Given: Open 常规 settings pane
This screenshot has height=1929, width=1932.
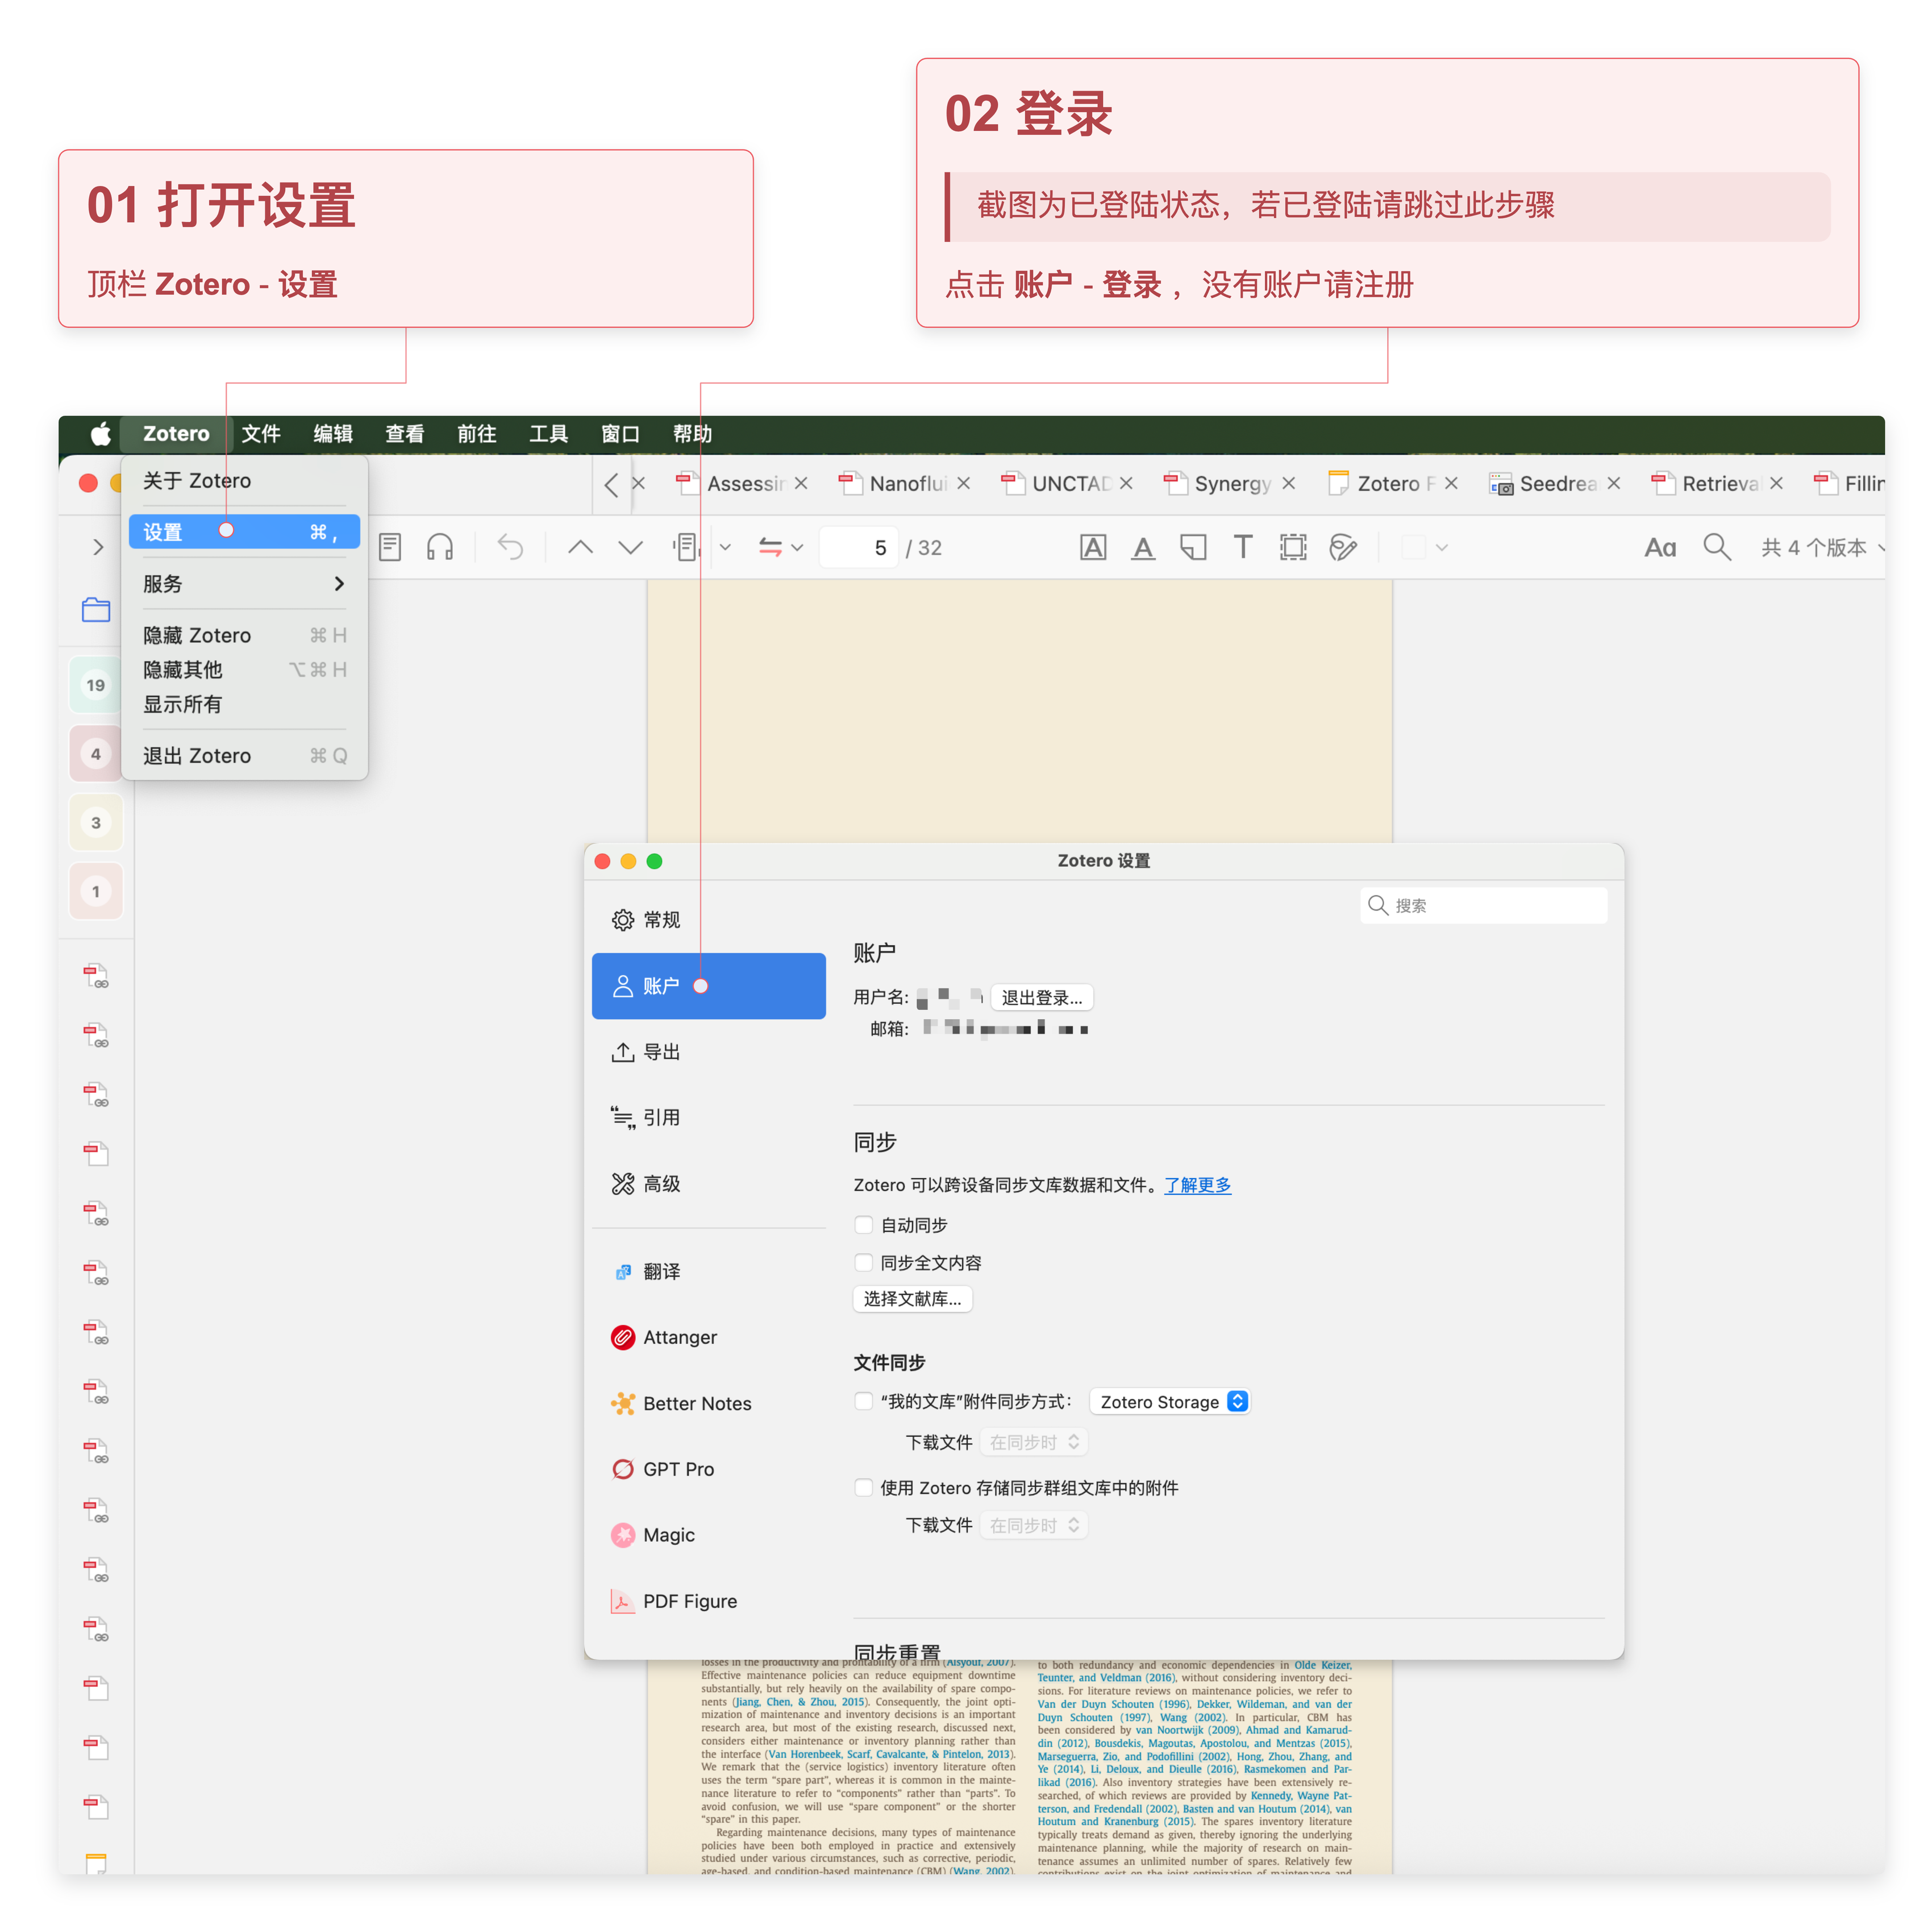Looking at the screenshot, I should (709, 920).
